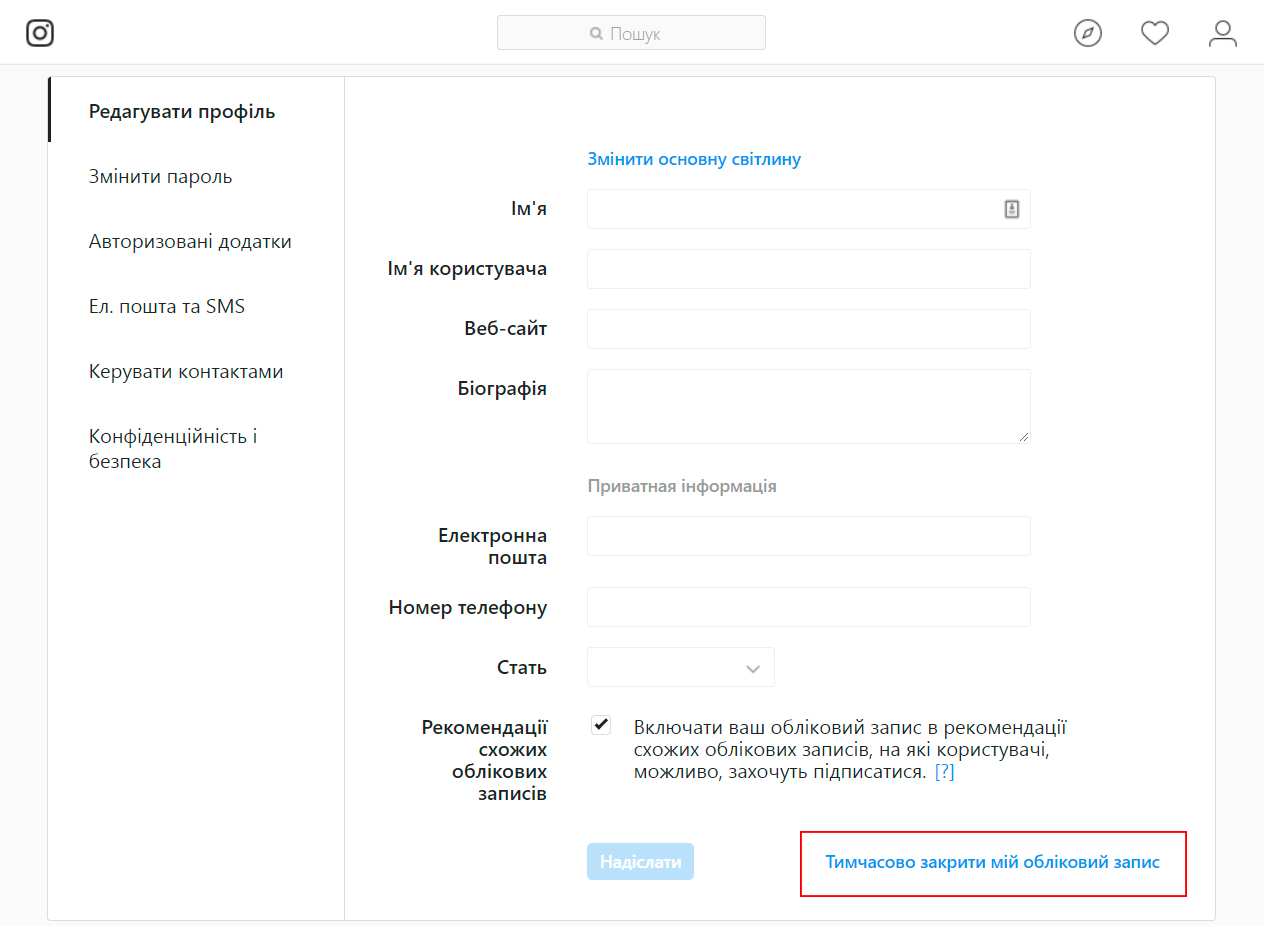The image size is (1264, 926).
Task: Open Ел. пошта та SMS settings
Action: tap(167, 307)
